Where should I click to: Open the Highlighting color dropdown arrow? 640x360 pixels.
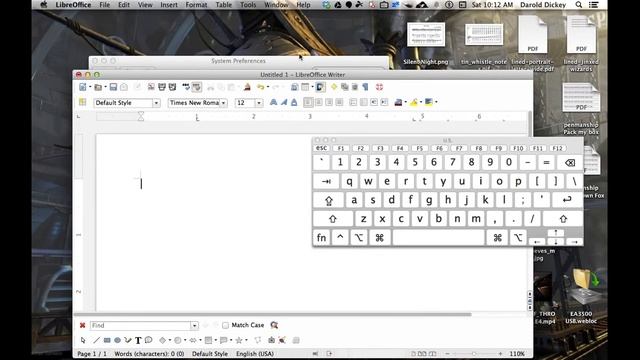421,102
